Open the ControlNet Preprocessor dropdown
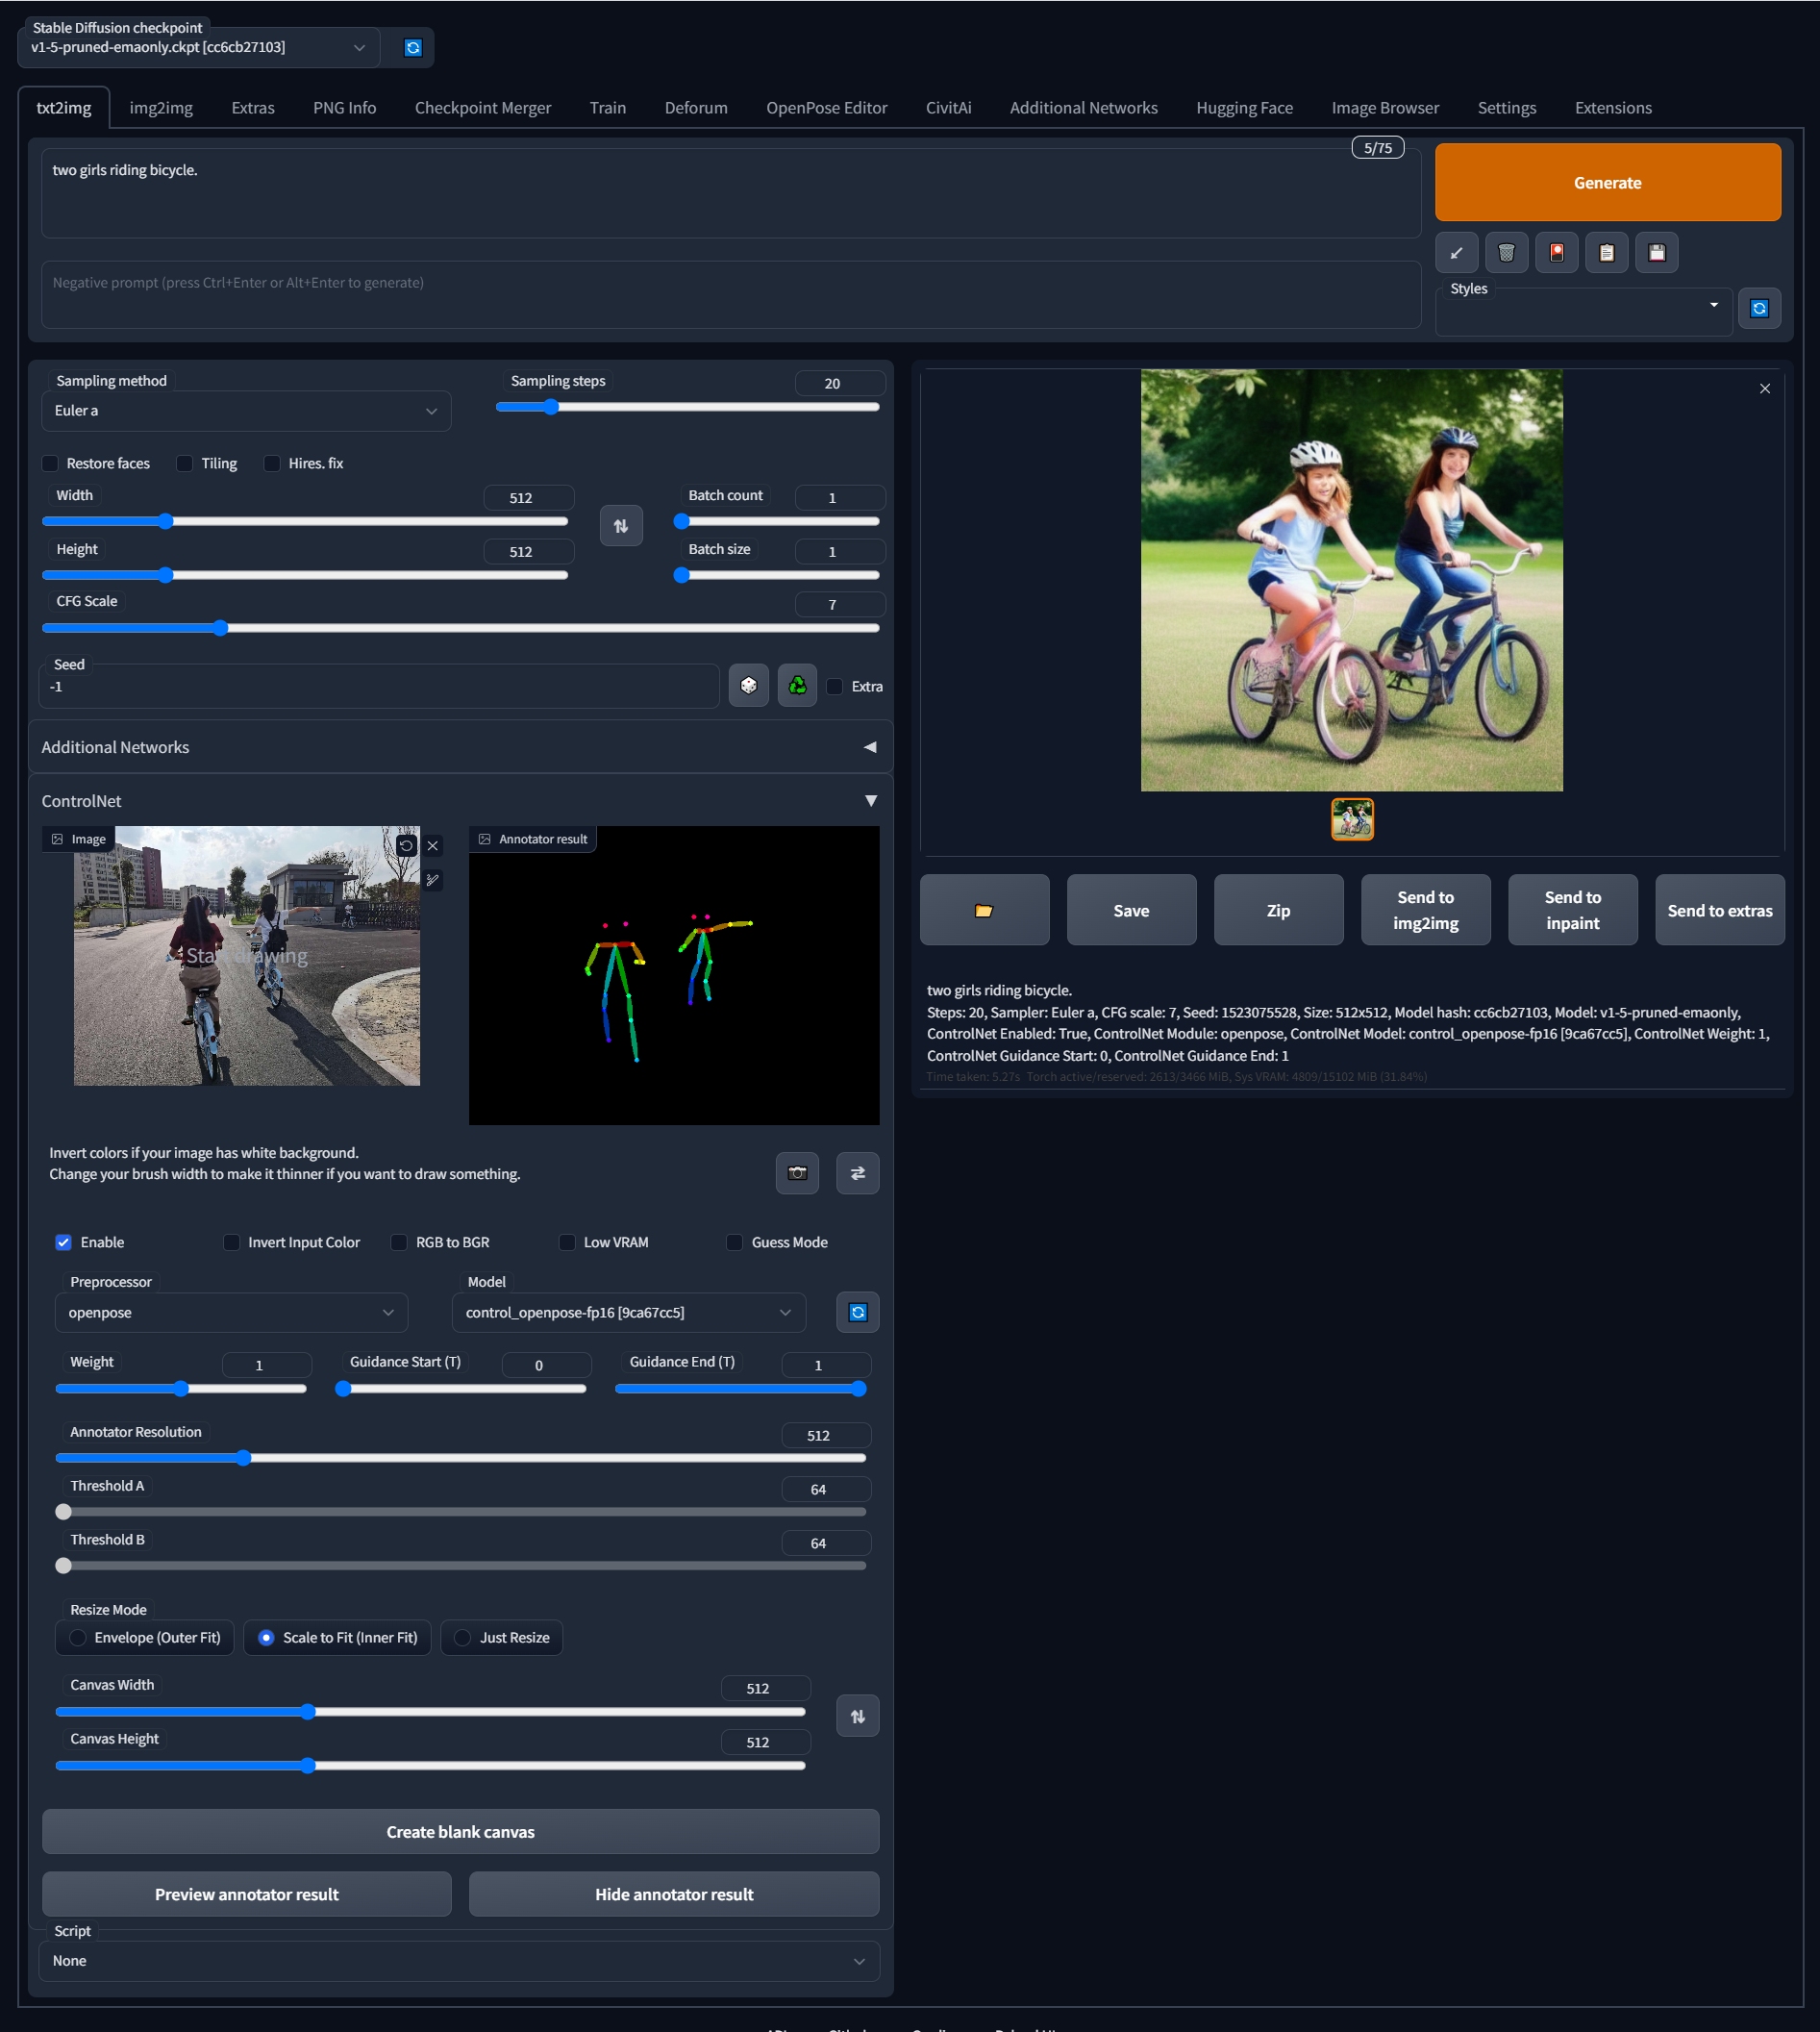 click(230, 1312)
